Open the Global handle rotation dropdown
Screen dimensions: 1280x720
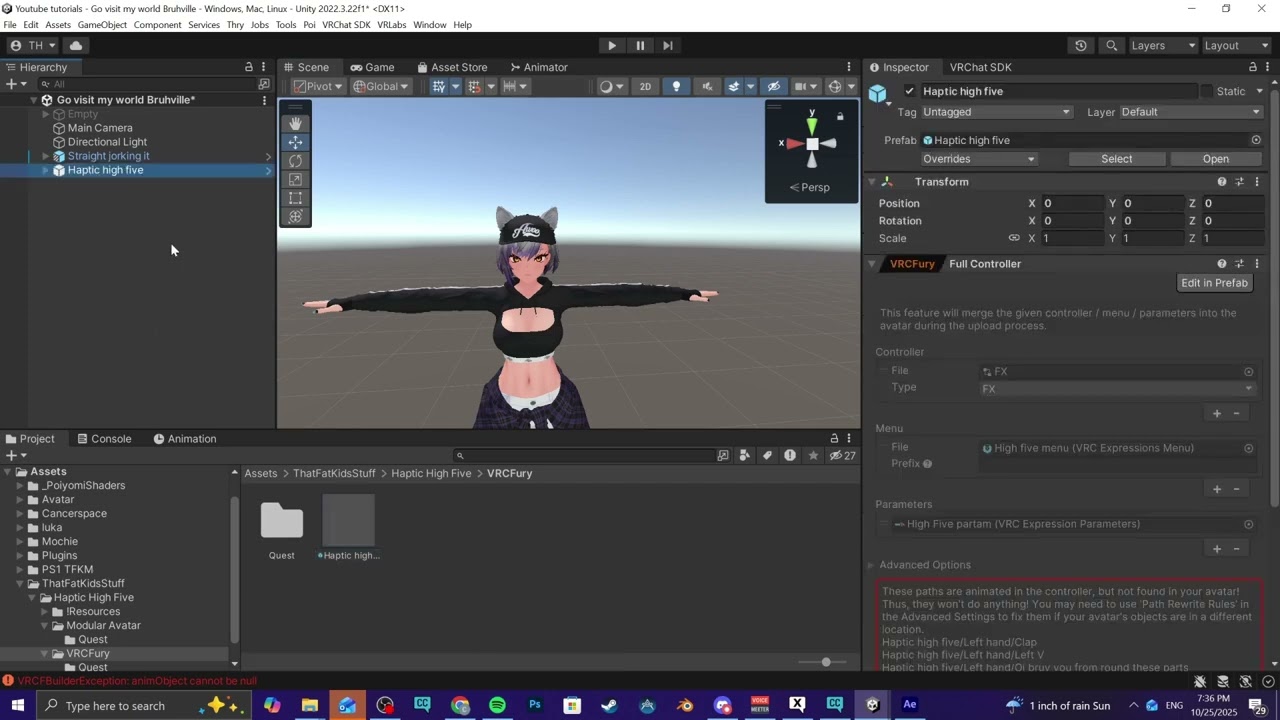(x=381, y=87)
